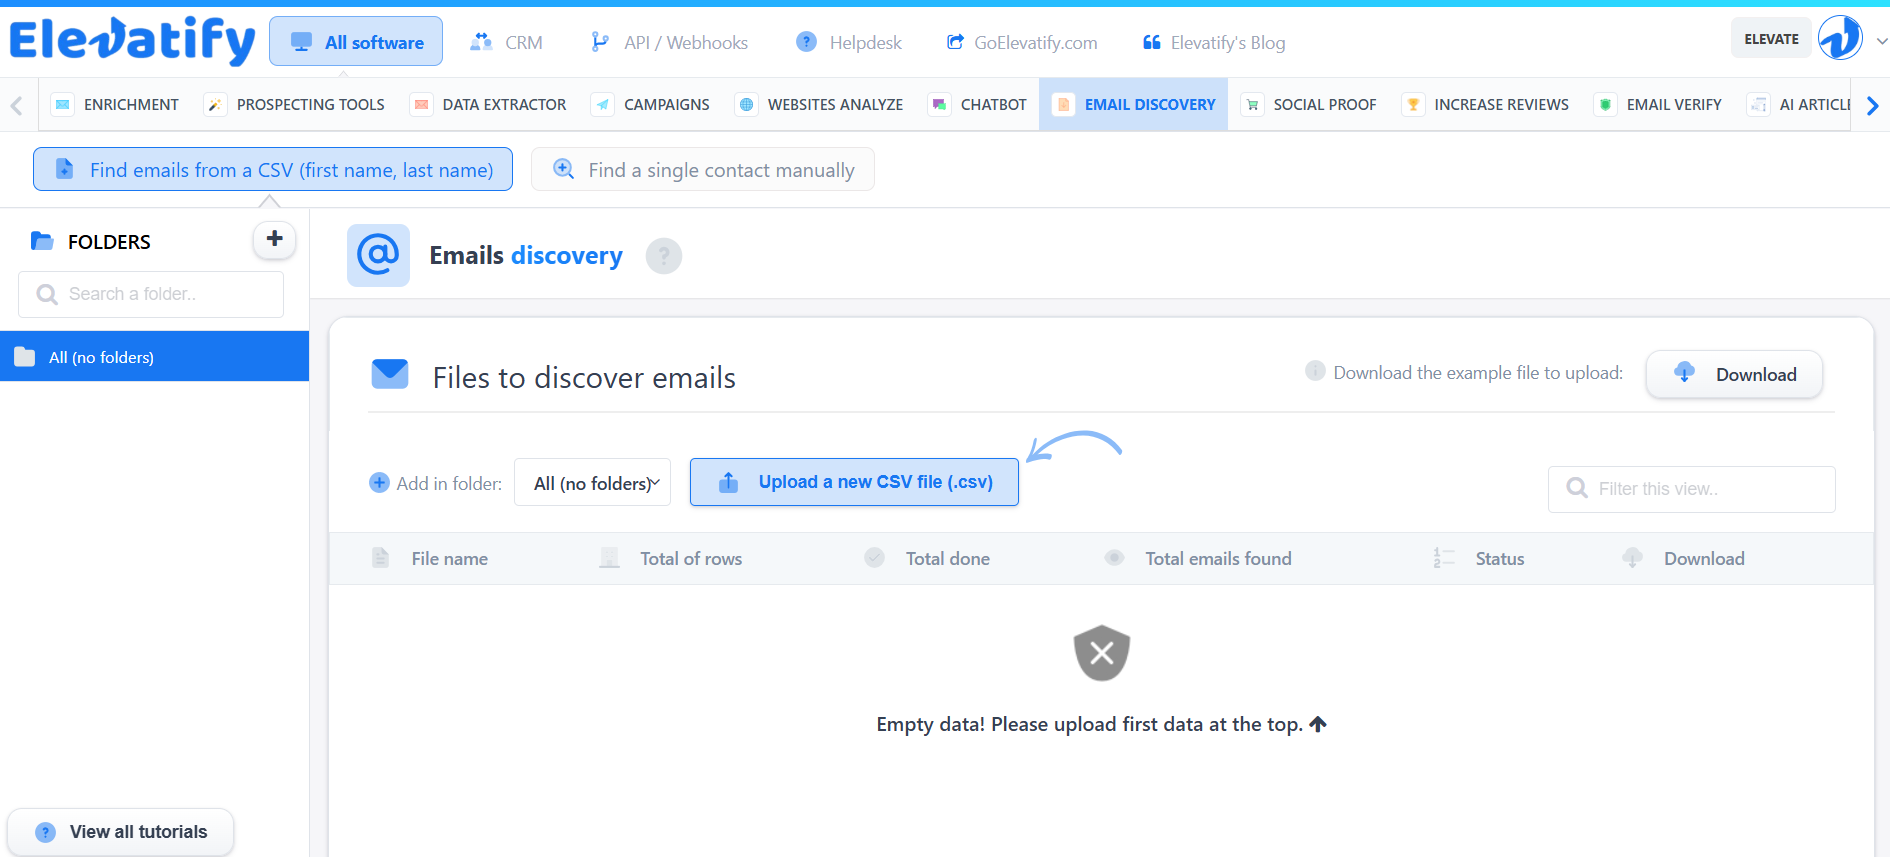This screenshot has width=1890, height=857.
Task: Select the Email Discovery tab
Action: tap(1134, 105)
